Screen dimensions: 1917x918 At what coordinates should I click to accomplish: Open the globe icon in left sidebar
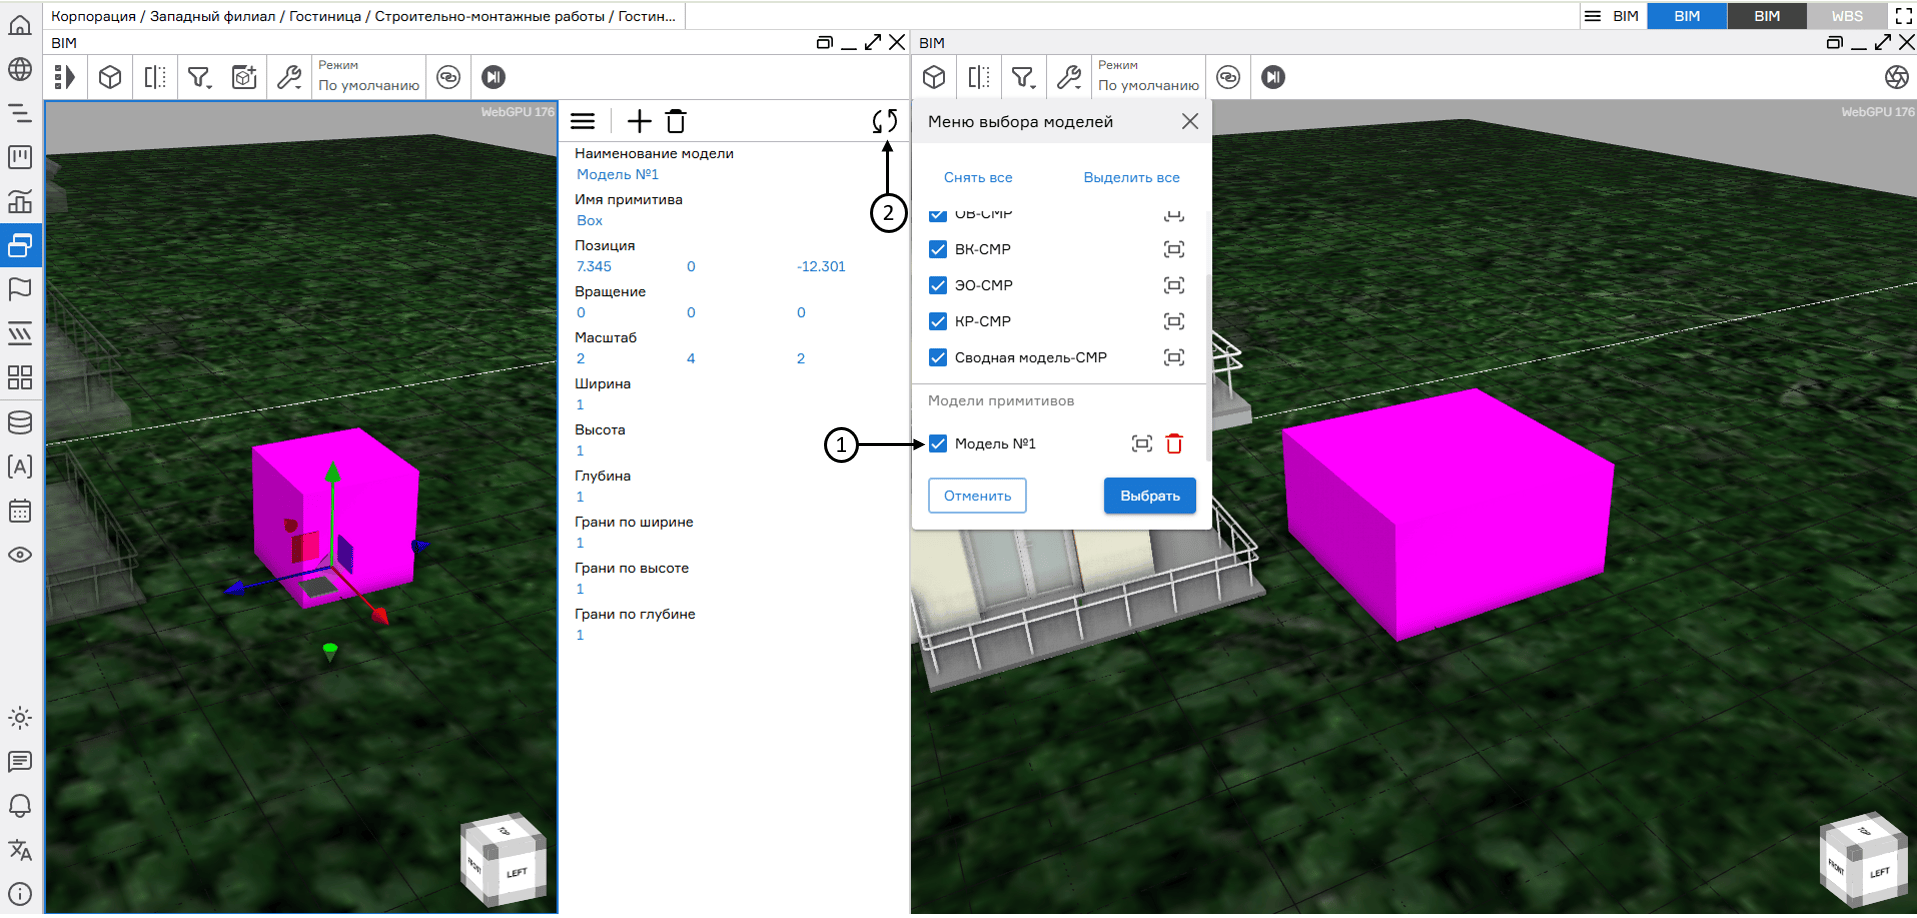[20, 70]
